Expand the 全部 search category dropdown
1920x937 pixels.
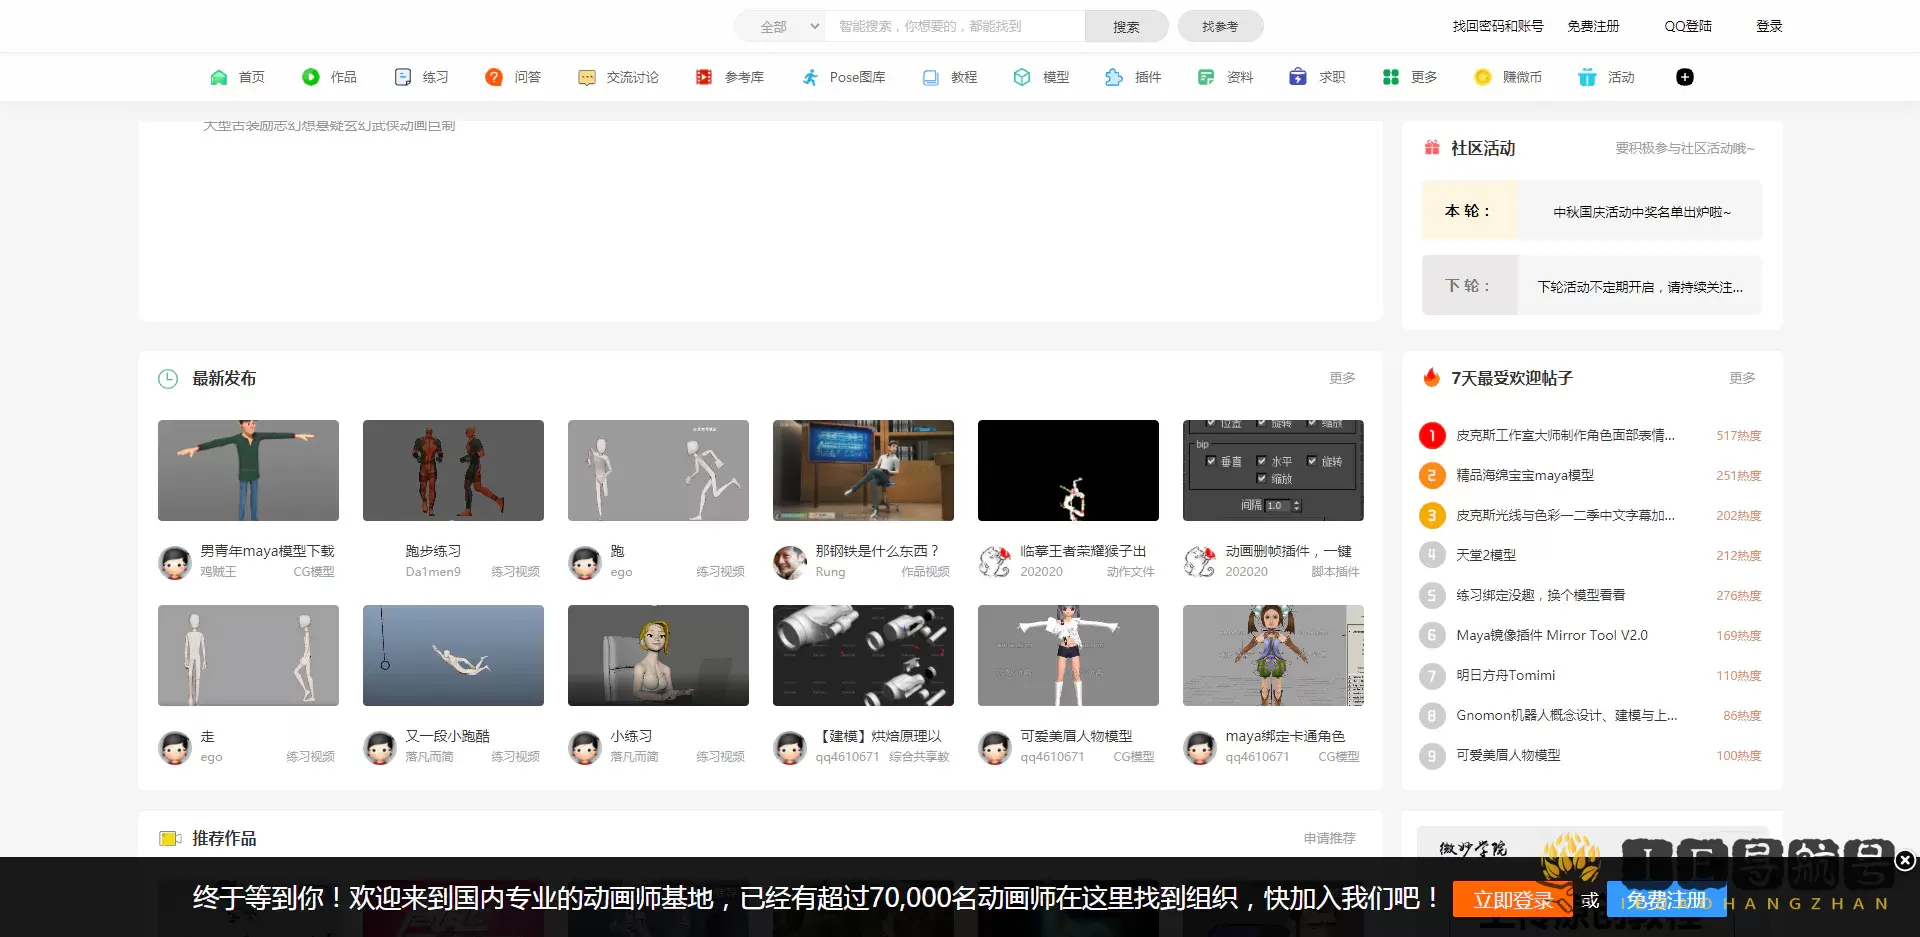pos(789,26)
